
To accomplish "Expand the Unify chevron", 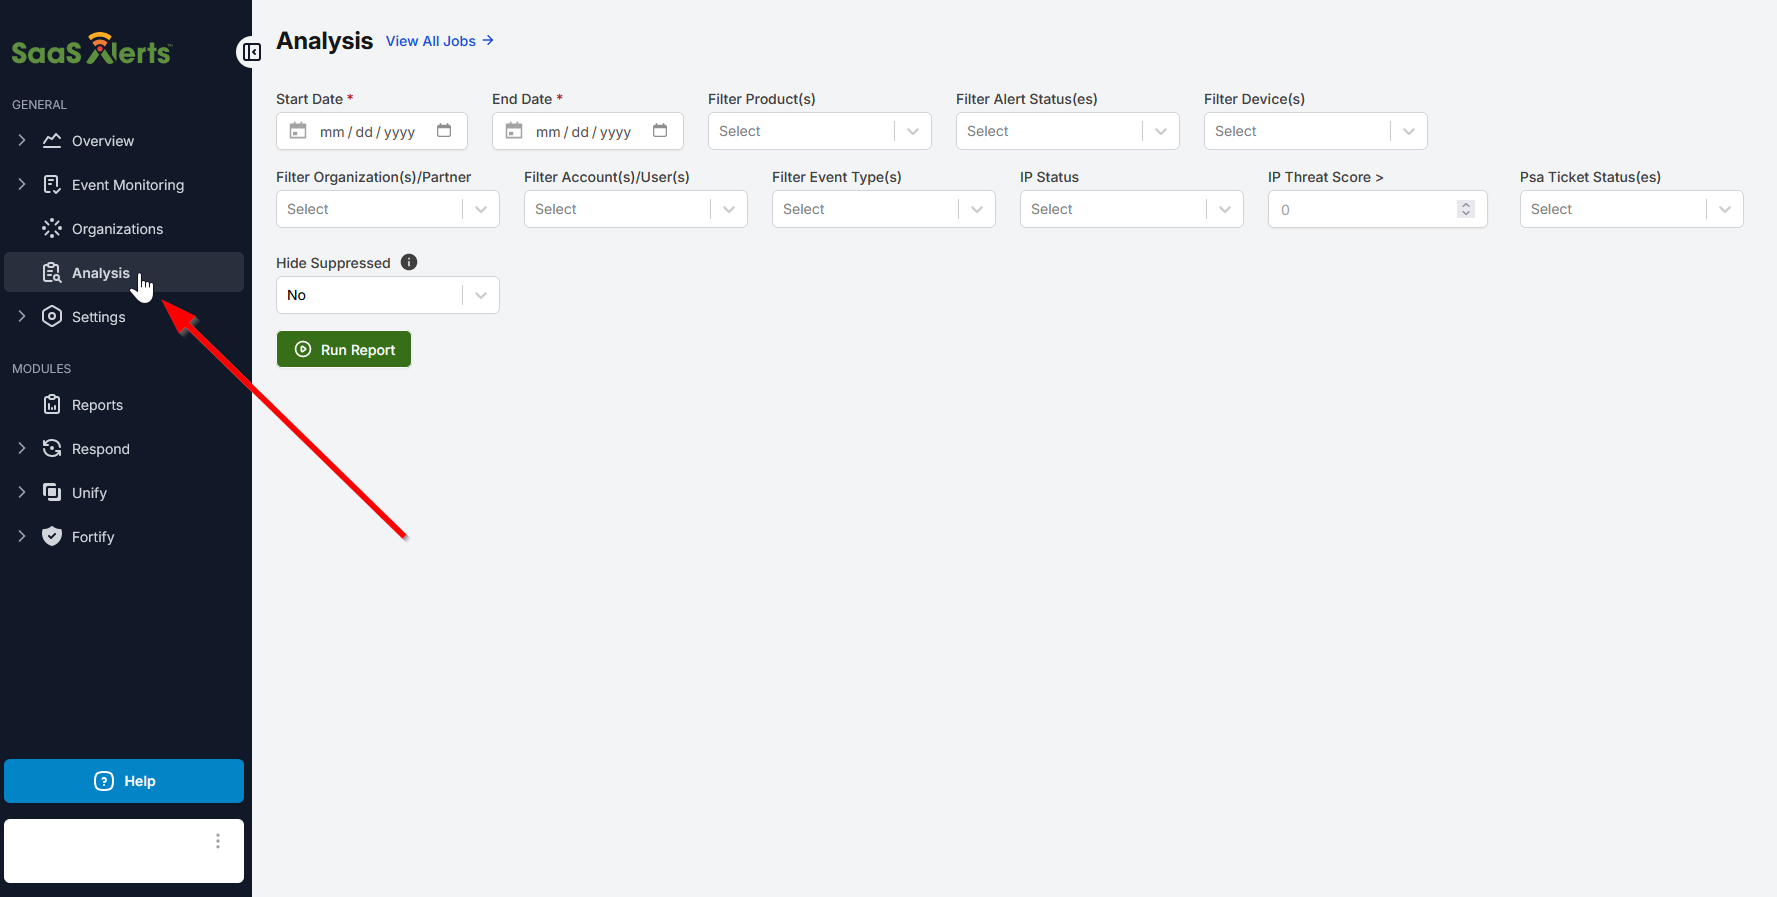I will click(x=22, y=493).
